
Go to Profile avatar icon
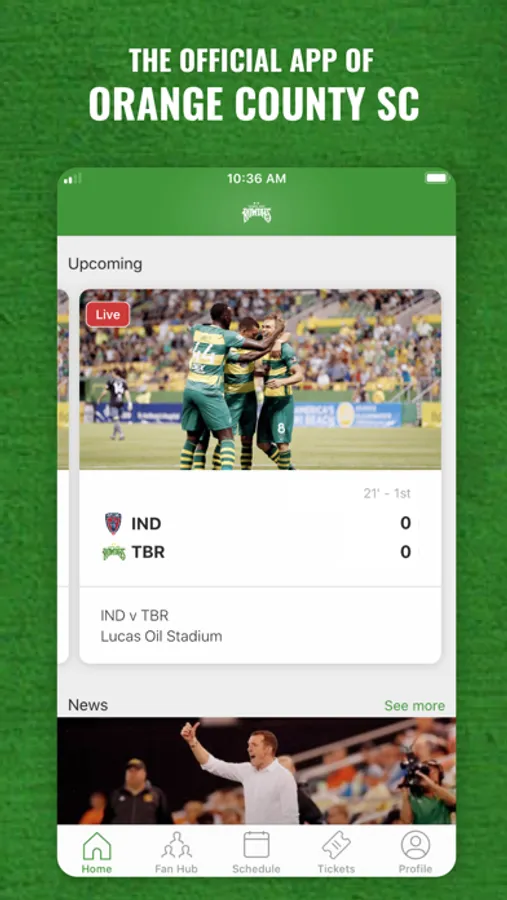pyautogui.click(x=416, y=845)
